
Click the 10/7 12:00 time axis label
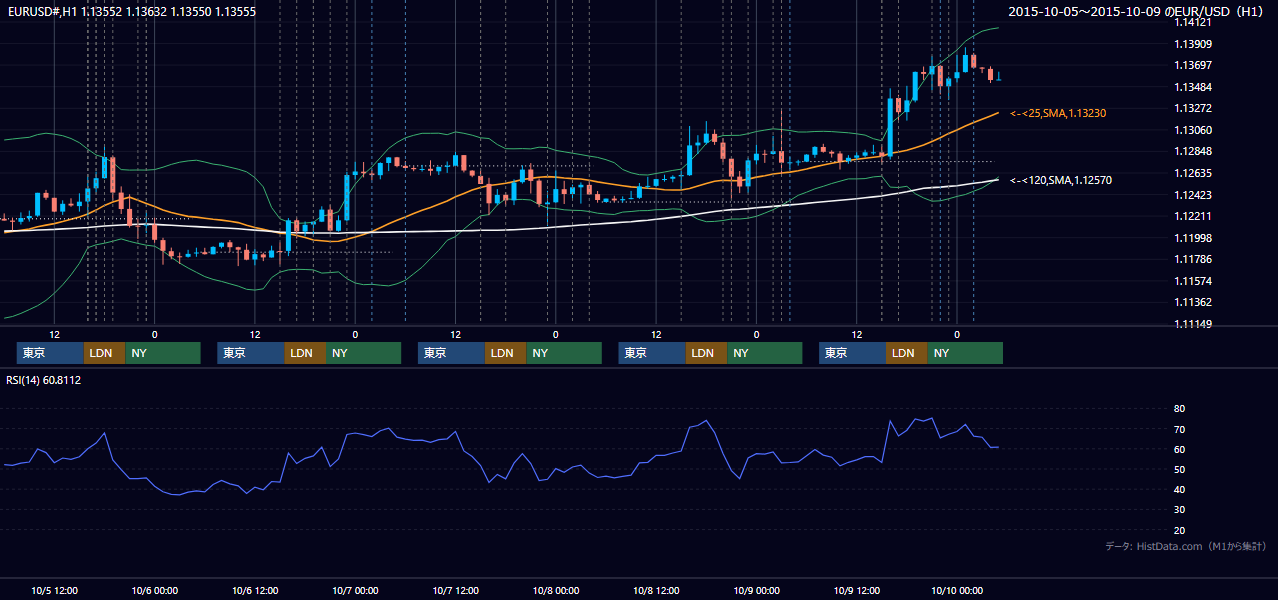tap(456, 590)
